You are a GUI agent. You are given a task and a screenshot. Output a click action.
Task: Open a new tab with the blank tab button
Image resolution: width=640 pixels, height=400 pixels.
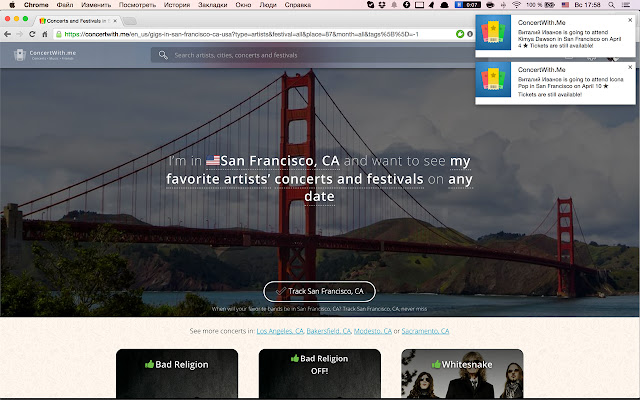click(129, 21)
